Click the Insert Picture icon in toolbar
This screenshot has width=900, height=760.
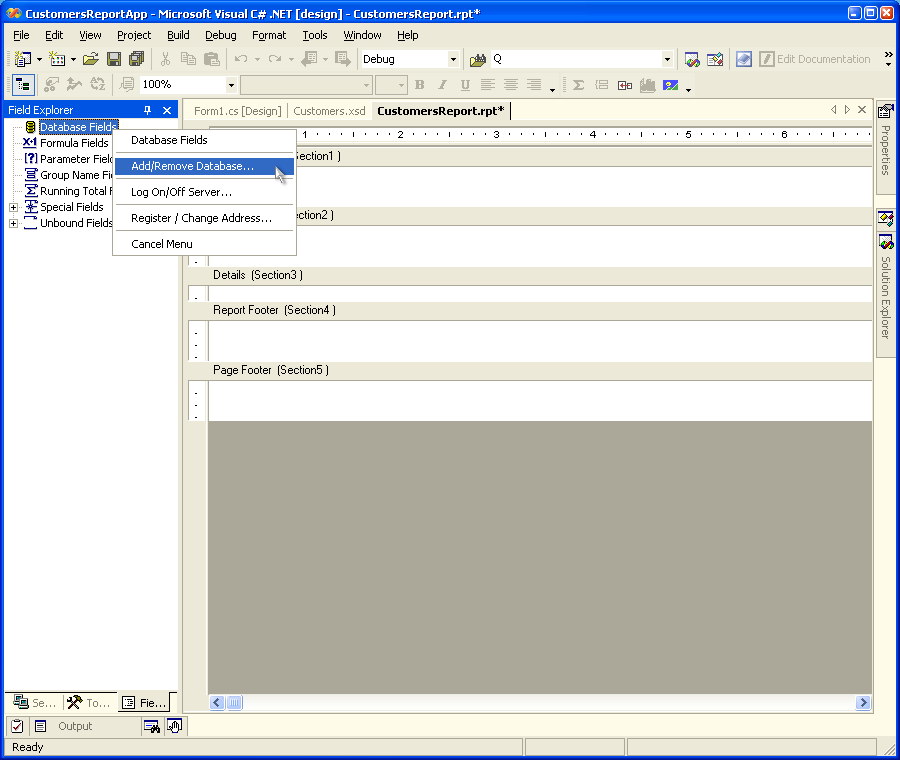tap(670, 85)
